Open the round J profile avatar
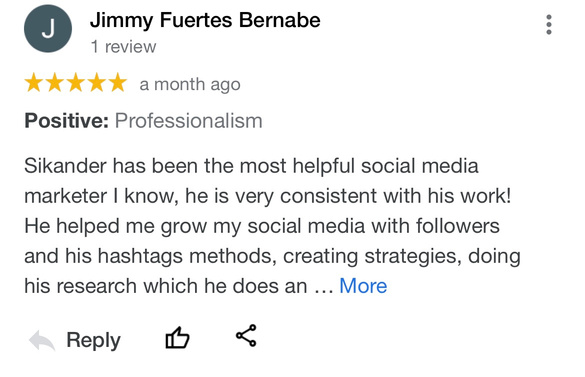 (48, 29)
